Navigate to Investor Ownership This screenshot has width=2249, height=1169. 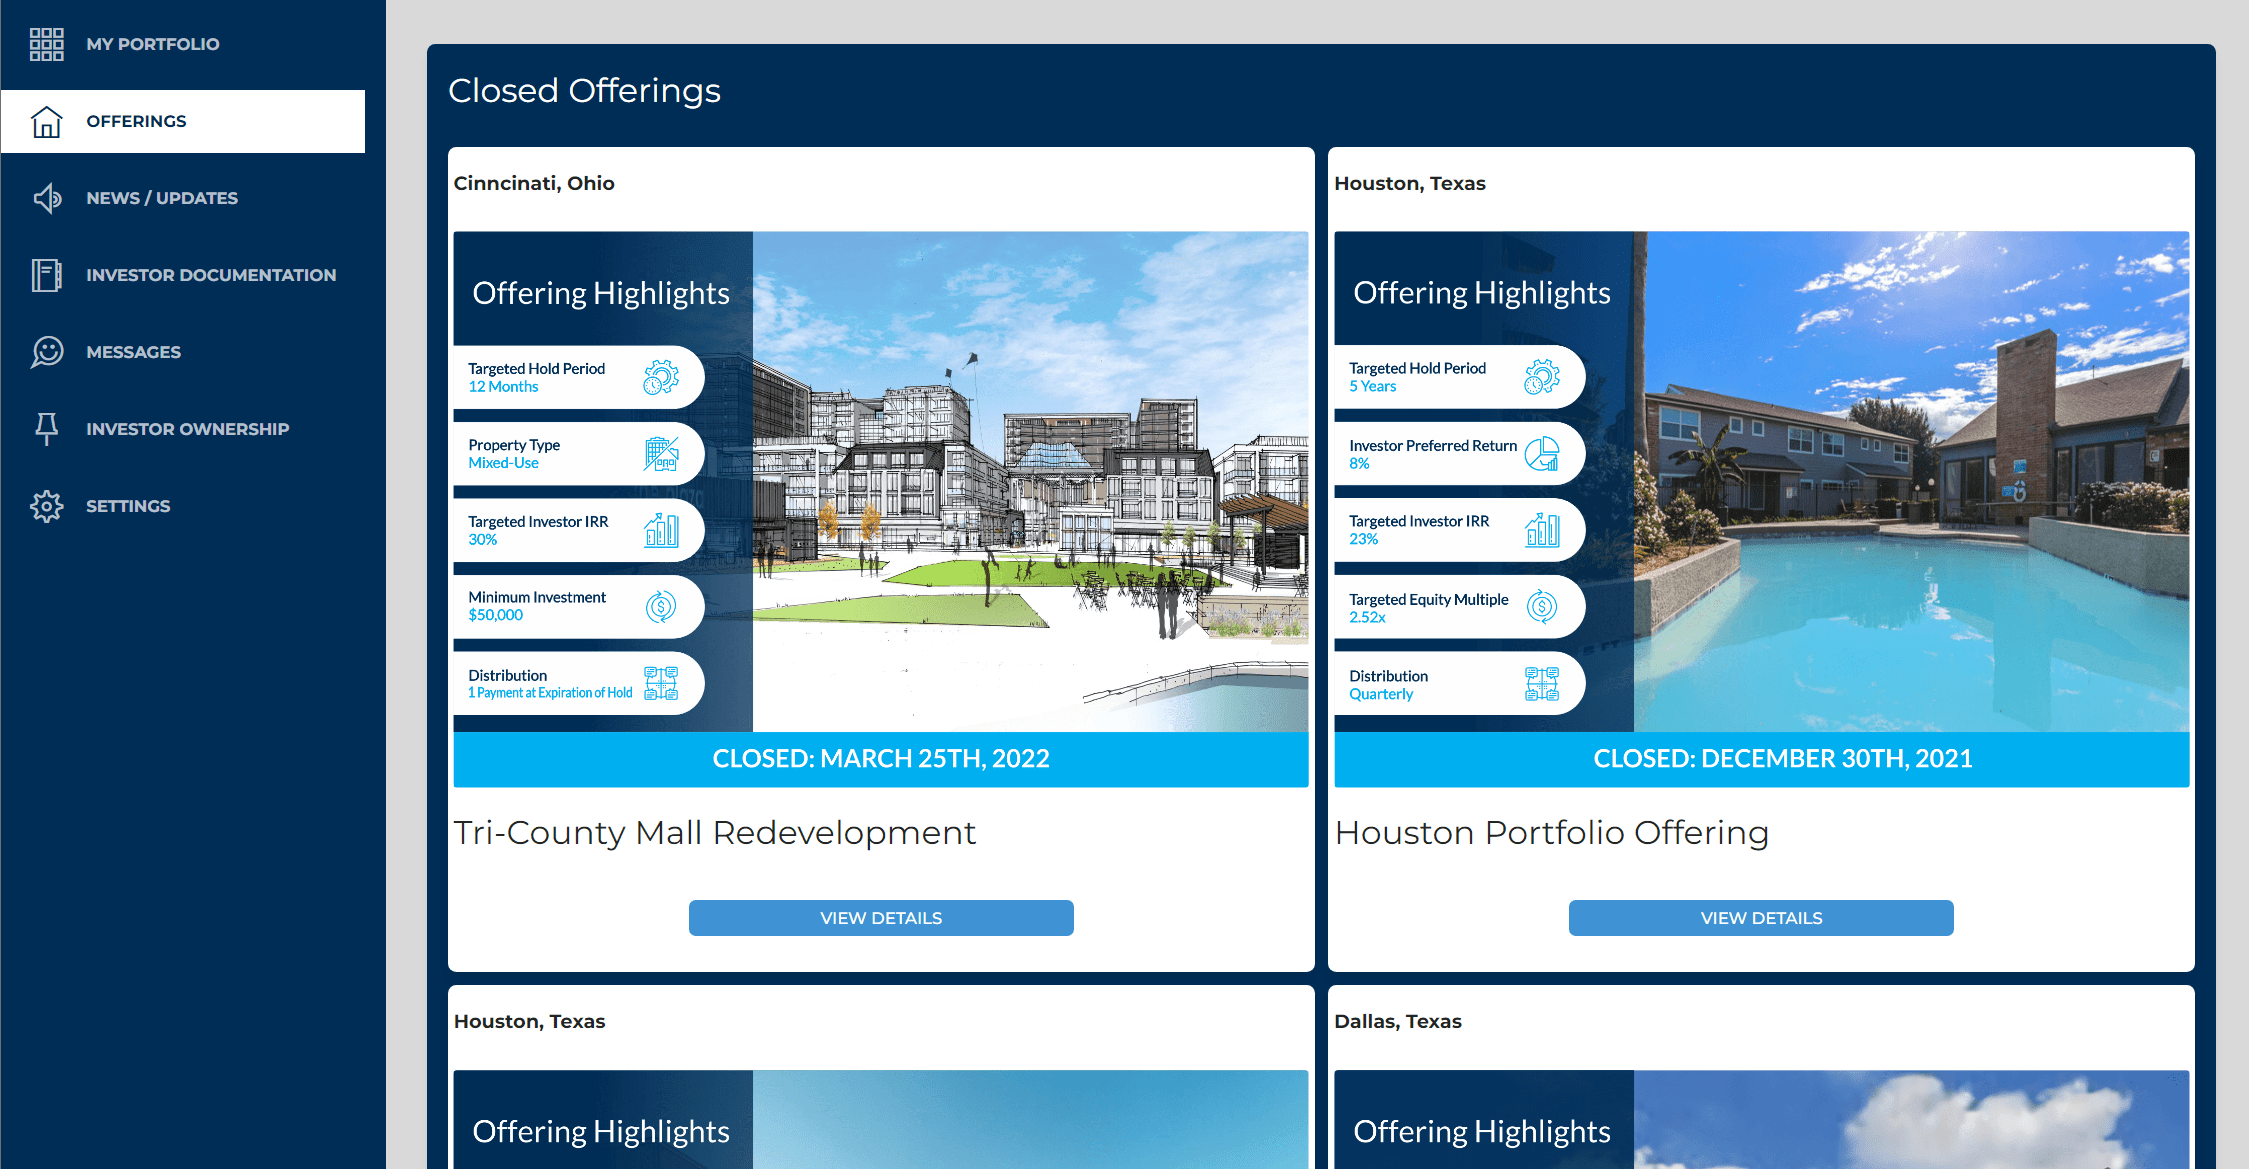pyautogui.click(x=186, y=428)
